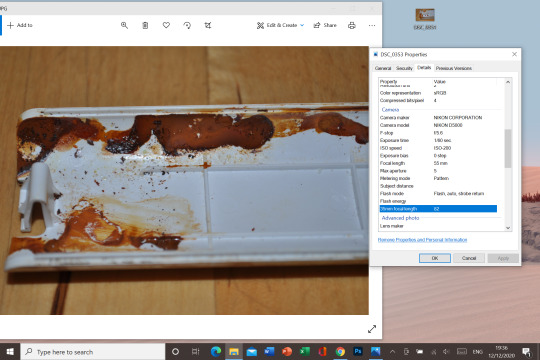The image size is (540, 360).
Task: Select the Flash mode row
Action: [x=438, y=193]
